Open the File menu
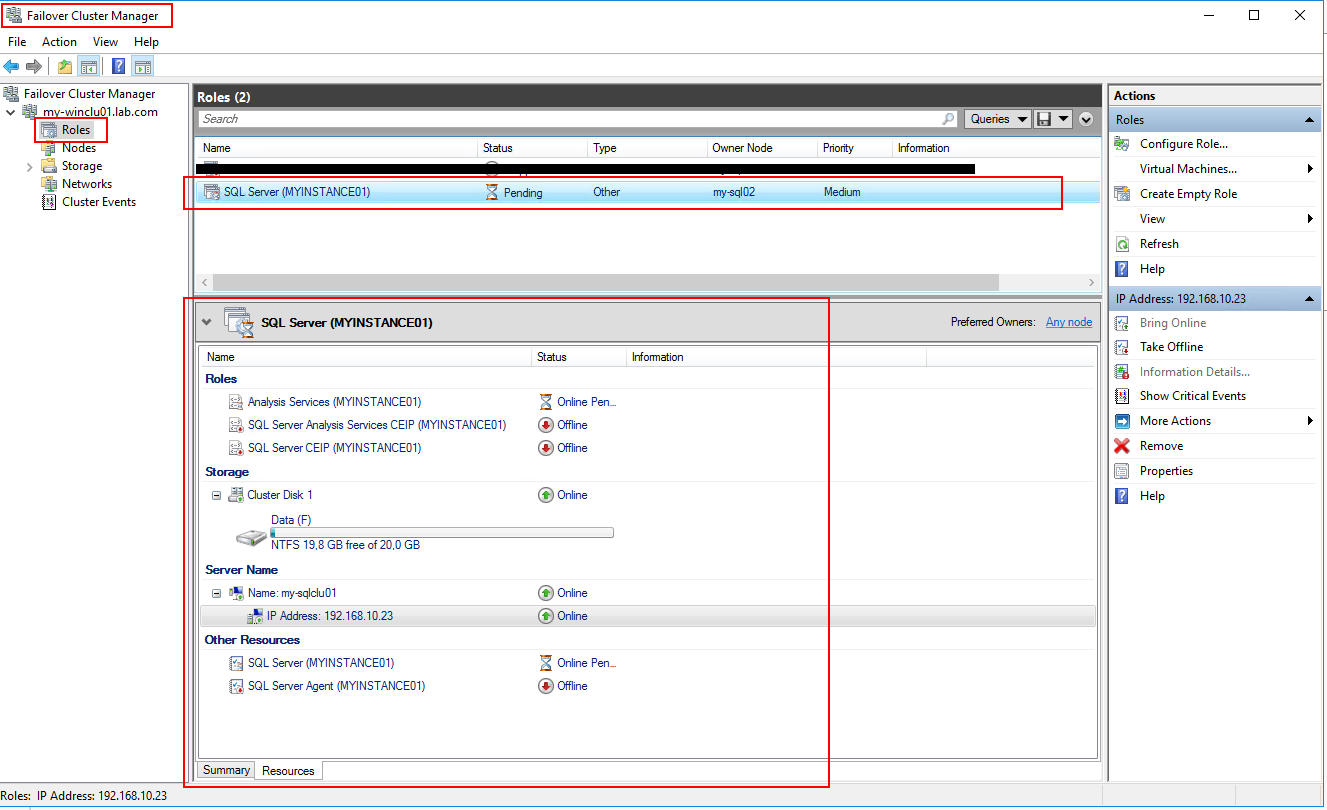The height and width of the screenshot is (810, 1327). tap(17, 42)
